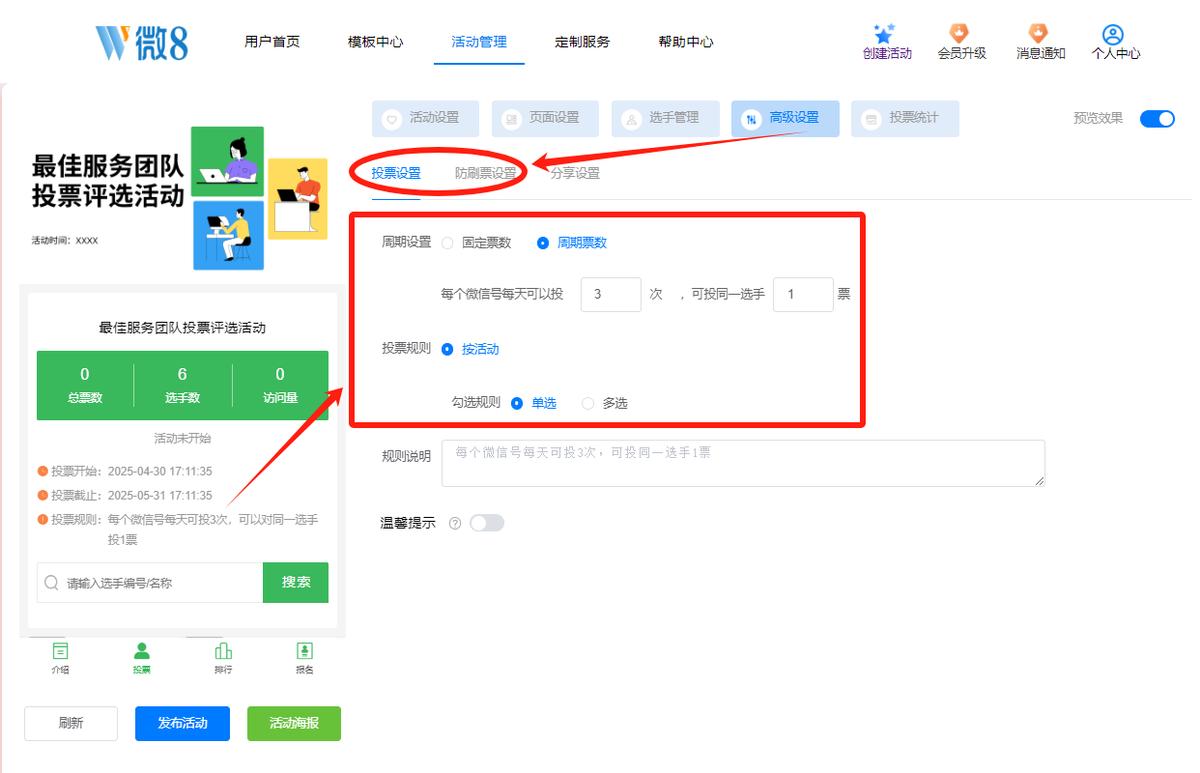
Task: Click the 微8 logo
Action: point(142,42)
